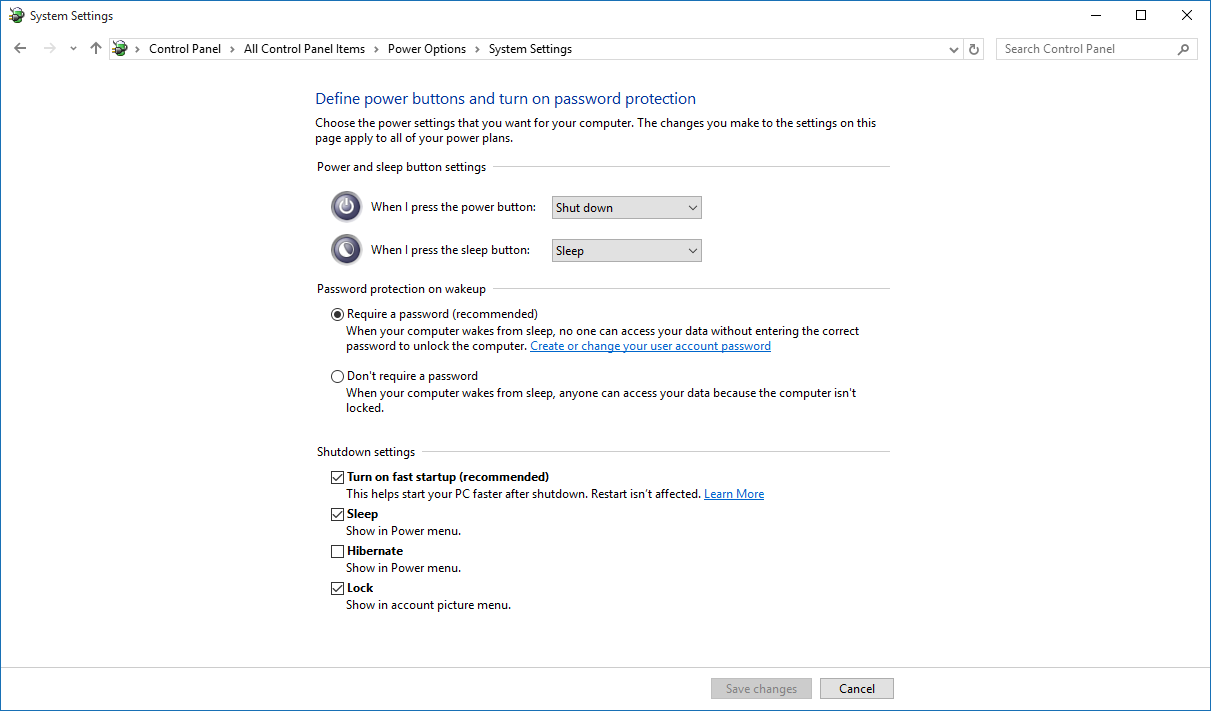Viewport: 1211px width, 711px height.
Task: Click the Cancel button
Action: (856, 689)
